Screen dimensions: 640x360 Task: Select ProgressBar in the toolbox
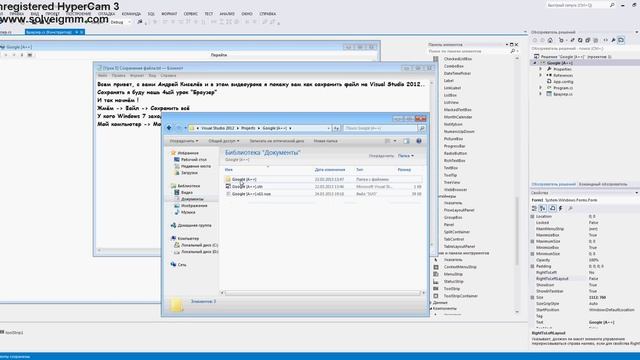click(454, 146)
